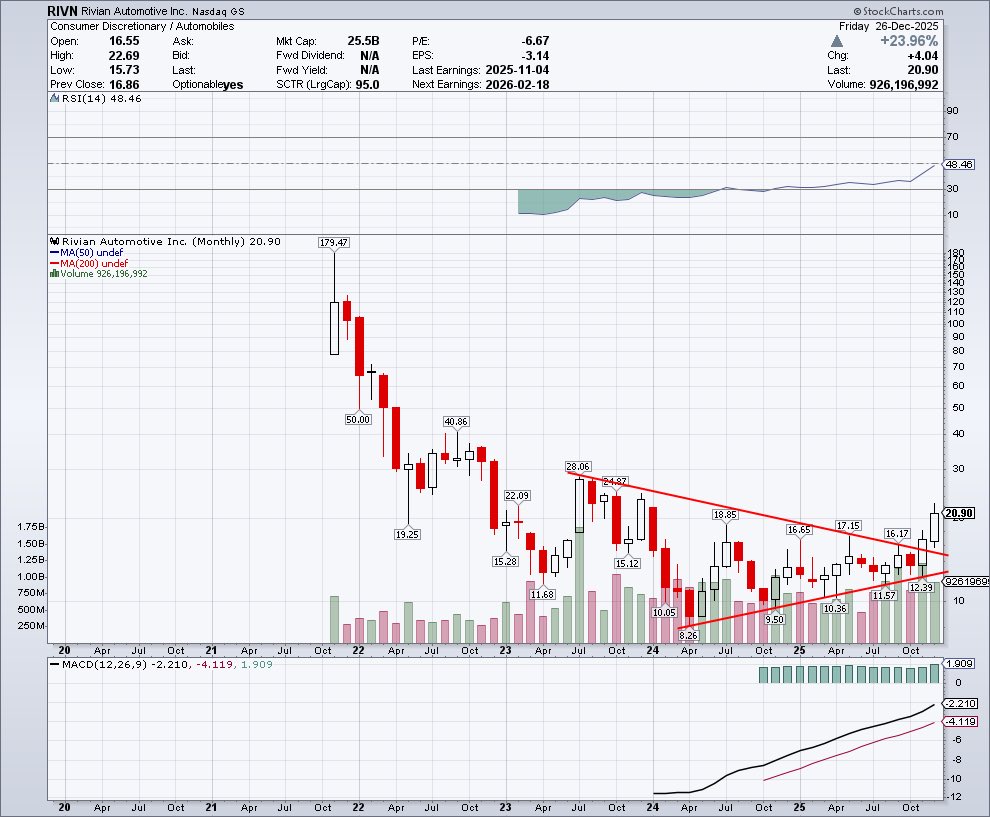Click the tall white IPO month candlestick
This screenshot has height=817, width=990.
click(x=335, y=328)
